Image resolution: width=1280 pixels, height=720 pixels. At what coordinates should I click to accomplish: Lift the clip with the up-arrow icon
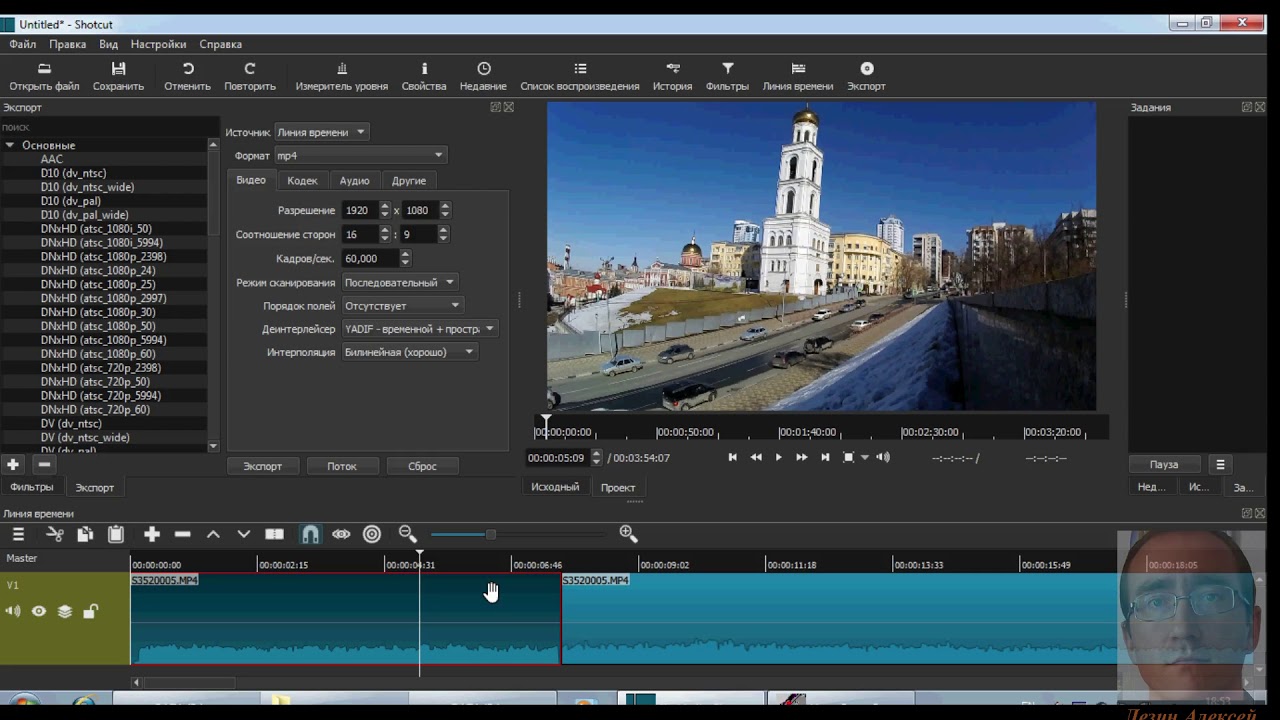[x=213, y=534]
